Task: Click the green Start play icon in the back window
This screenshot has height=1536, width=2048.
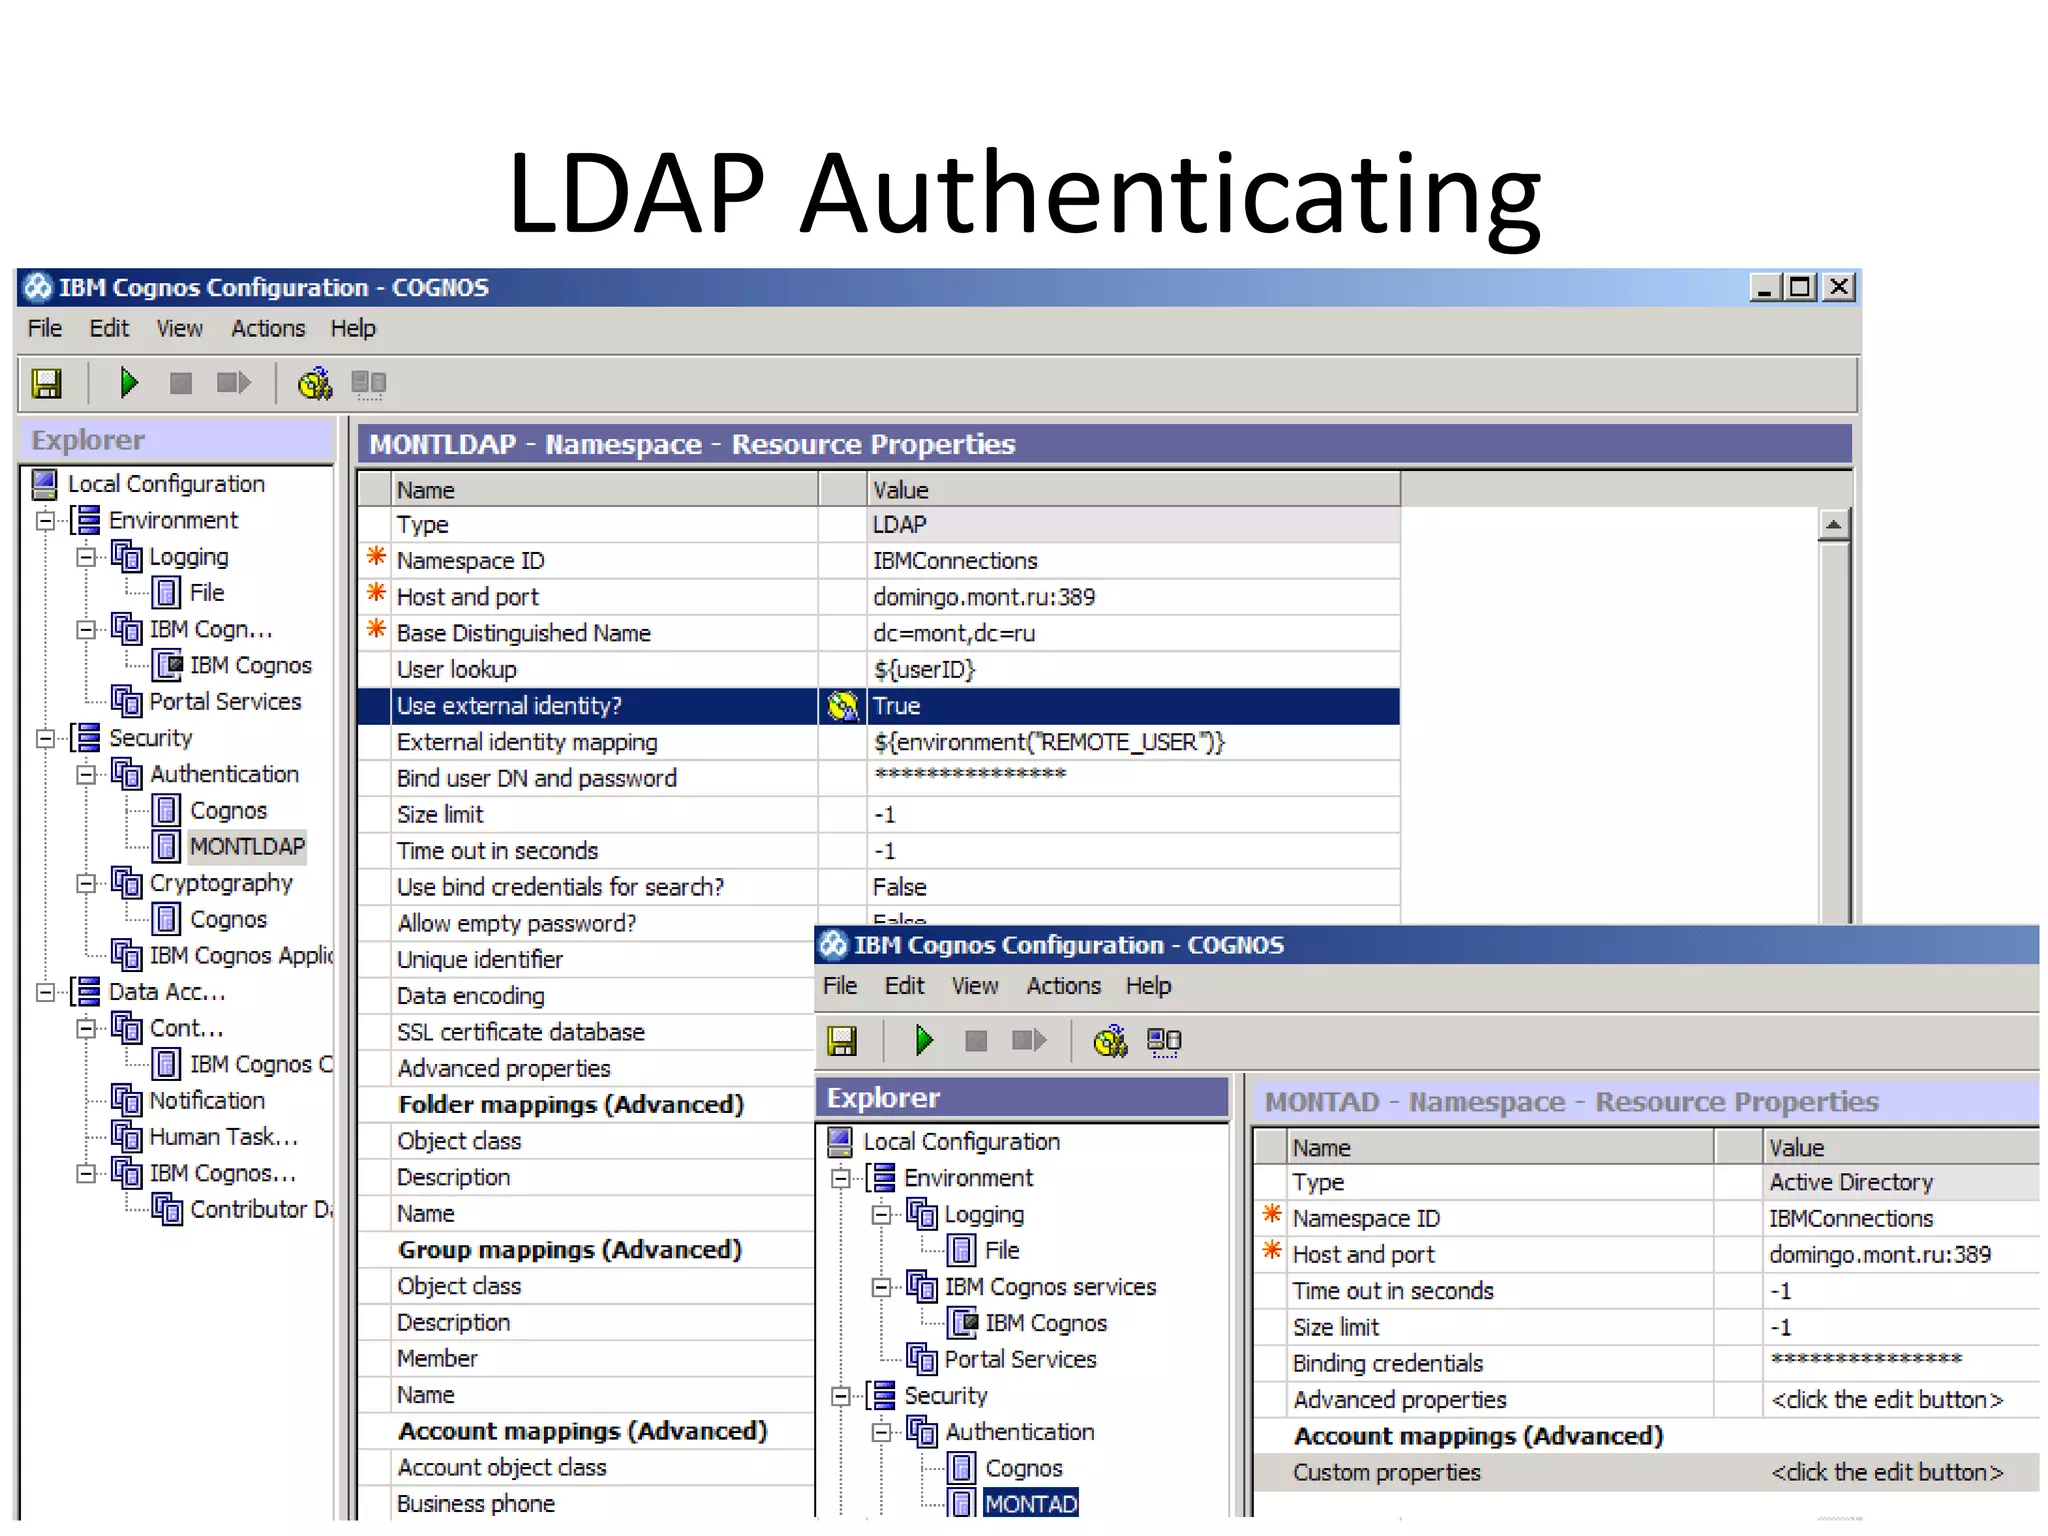Action: [x=129, y=383]
